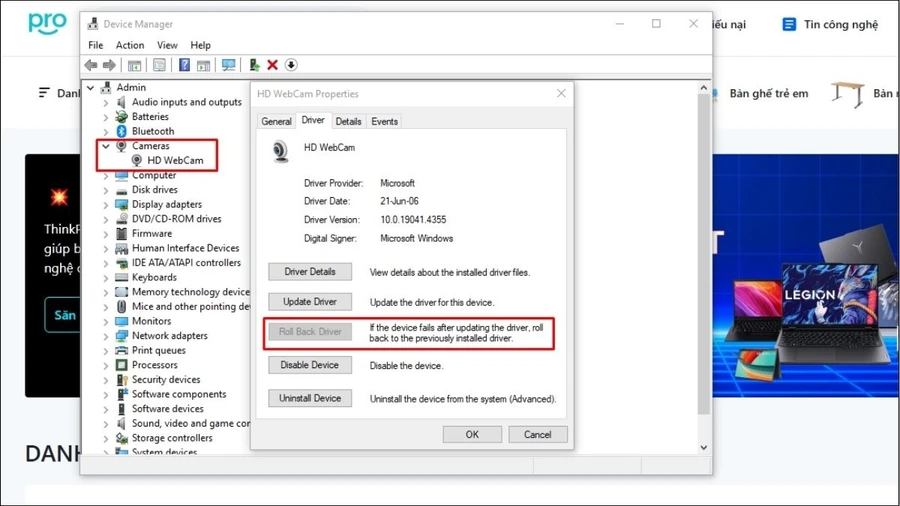The height and width of the screenshot is (506, 900).
Task: Select the Bluetooth icon in the device tree
Action: click(122, 131)
